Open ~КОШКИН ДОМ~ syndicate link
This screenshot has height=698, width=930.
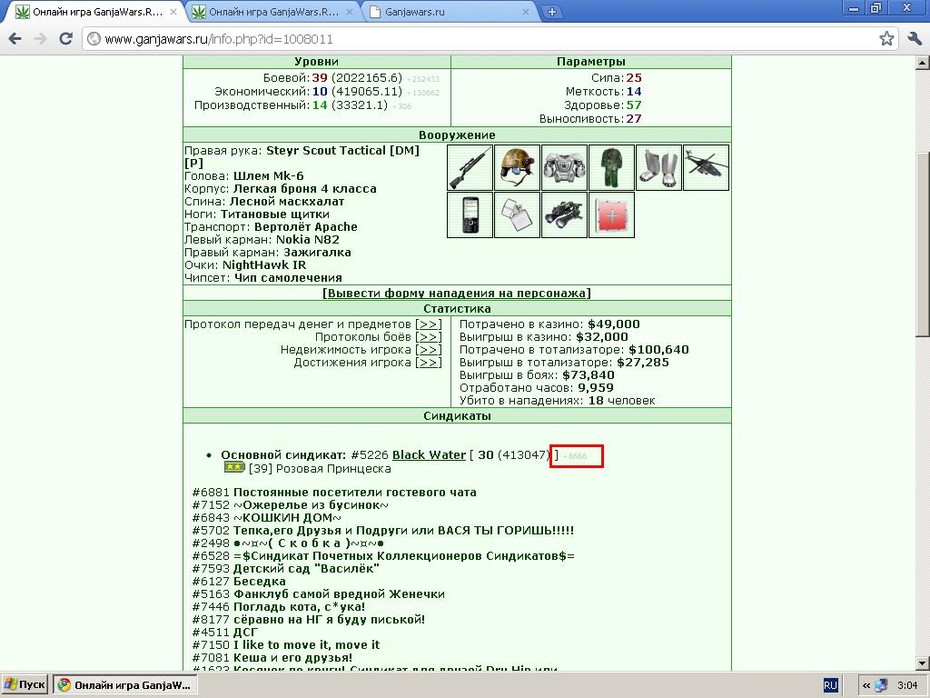click(287, 518)
